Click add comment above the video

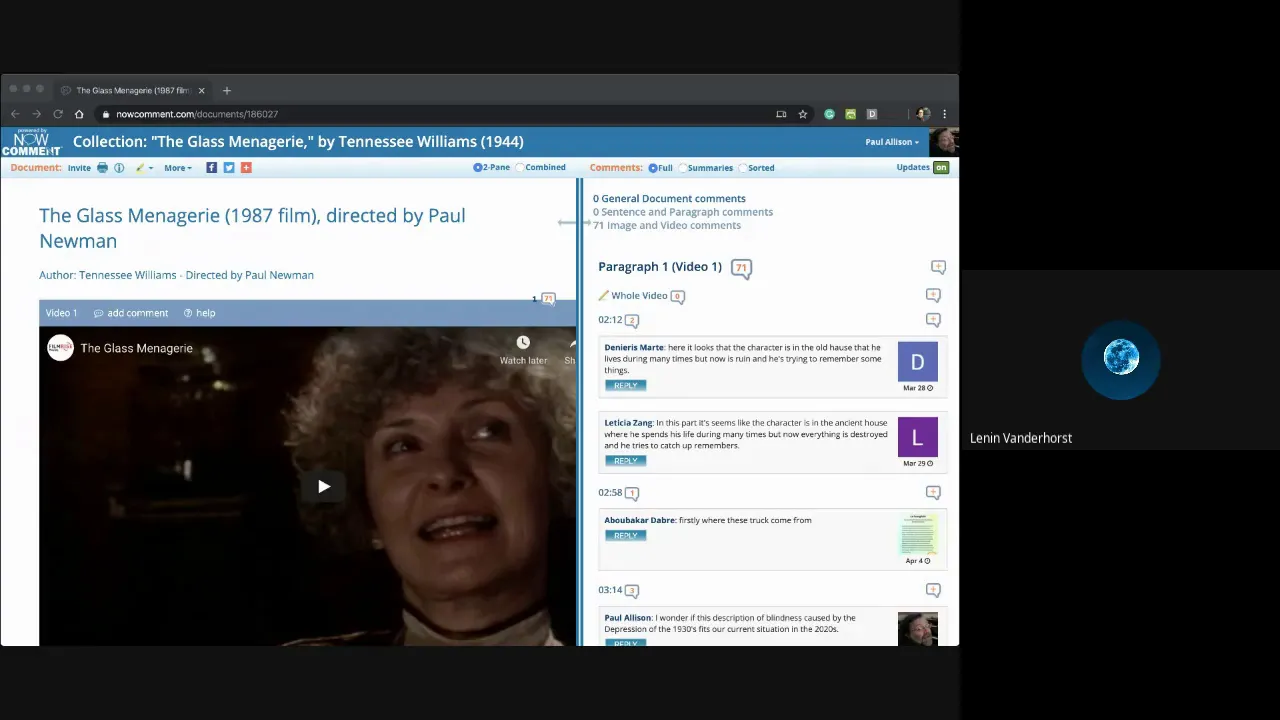pyautogui.click(x=131, y=313)
